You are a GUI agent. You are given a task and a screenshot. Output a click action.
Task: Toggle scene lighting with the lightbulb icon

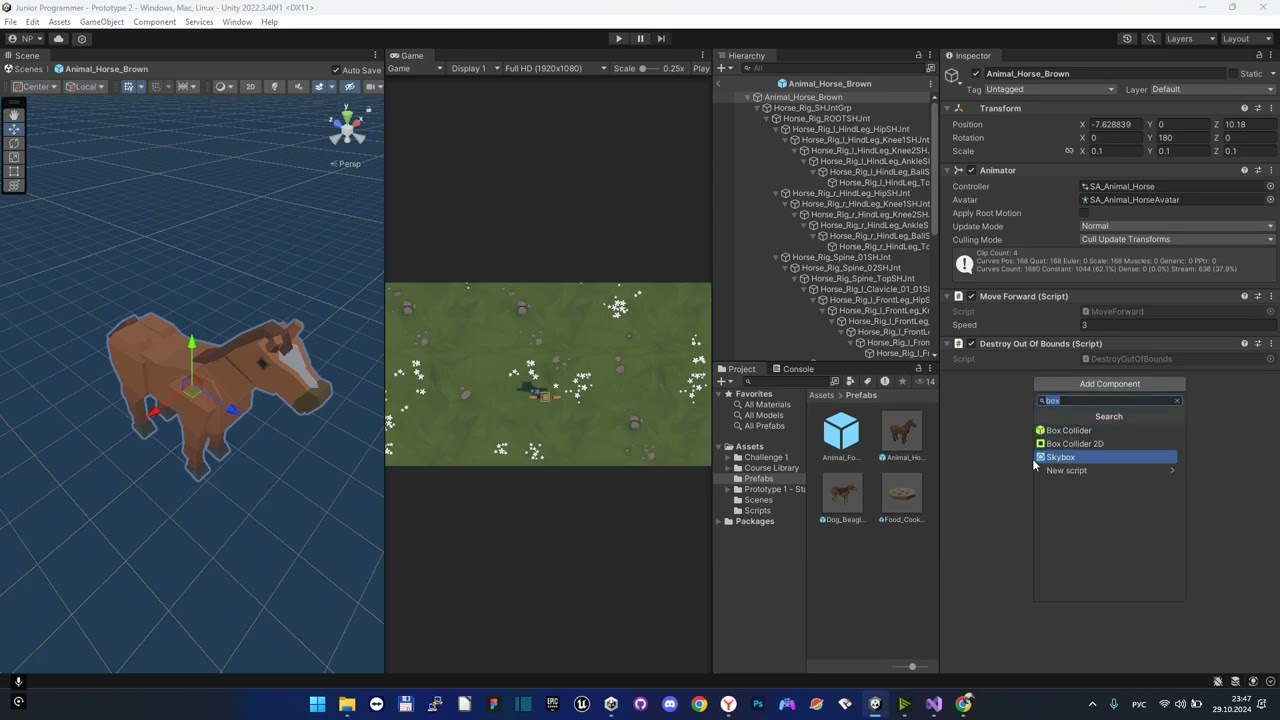274,87
